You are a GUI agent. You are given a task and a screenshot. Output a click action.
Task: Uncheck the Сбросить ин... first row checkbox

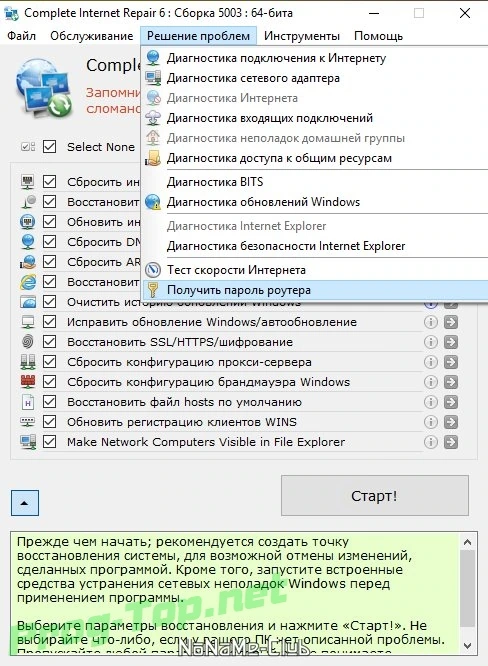tap(50, 182)
